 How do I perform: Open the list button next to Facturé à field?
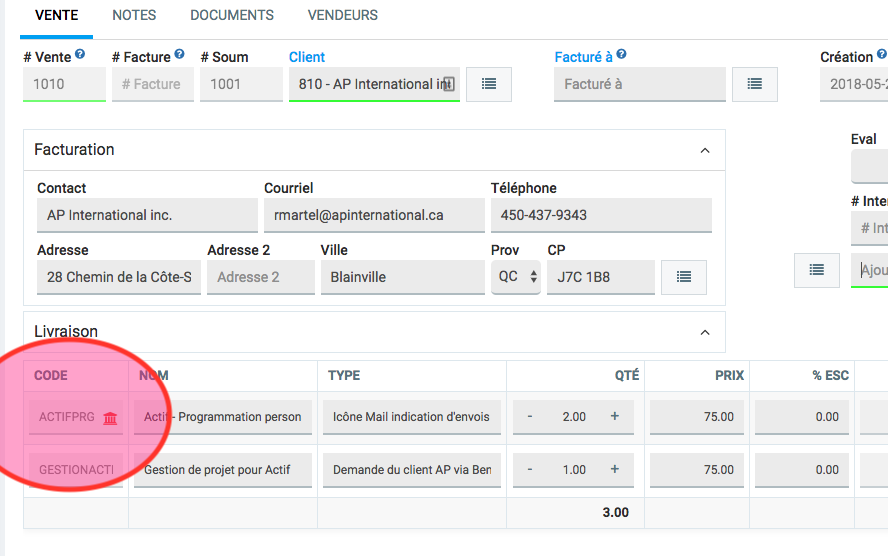[755, 85]
